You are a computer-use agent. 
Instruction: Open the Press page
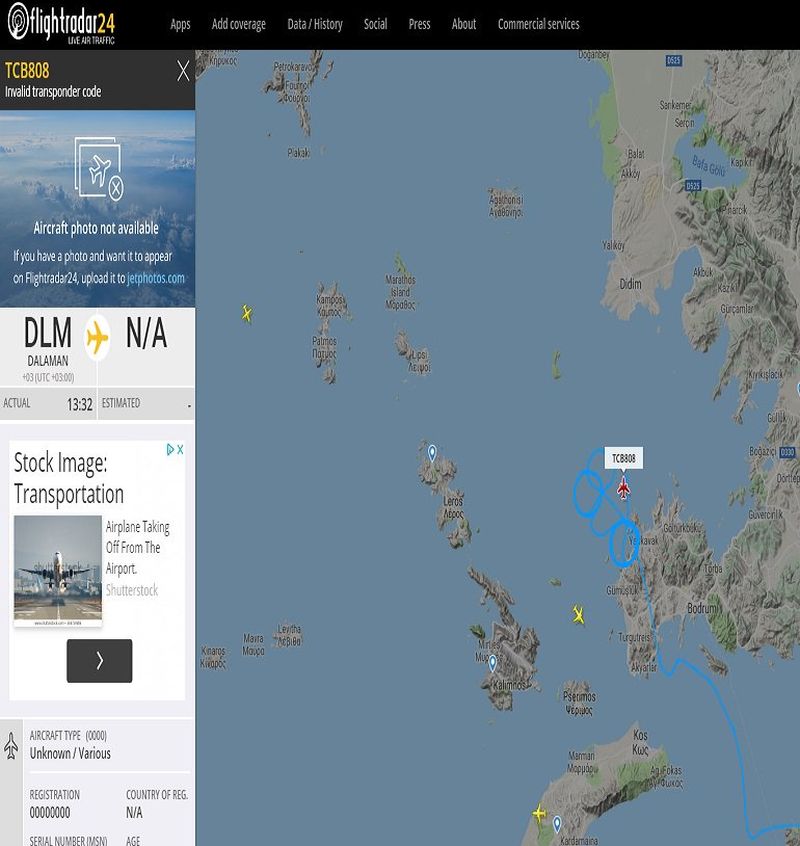tap(419, 24)
